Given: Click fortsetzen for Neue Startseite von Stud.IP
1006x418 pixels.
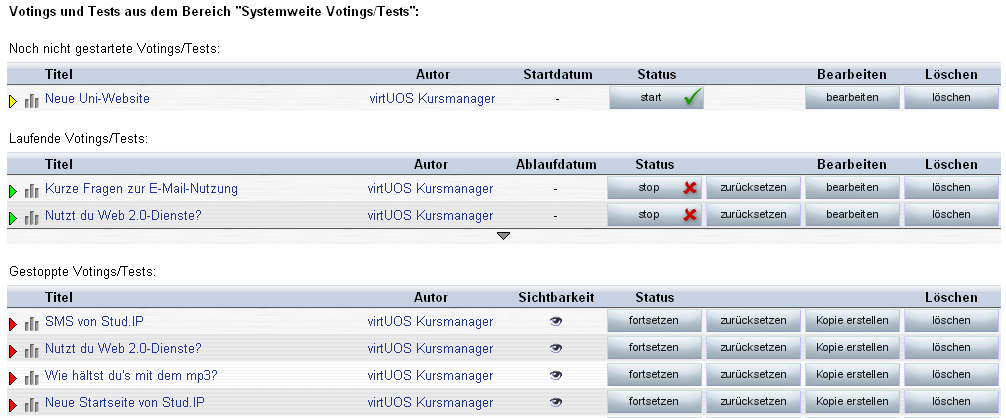Looking at the screenshot, I should 655,401.
